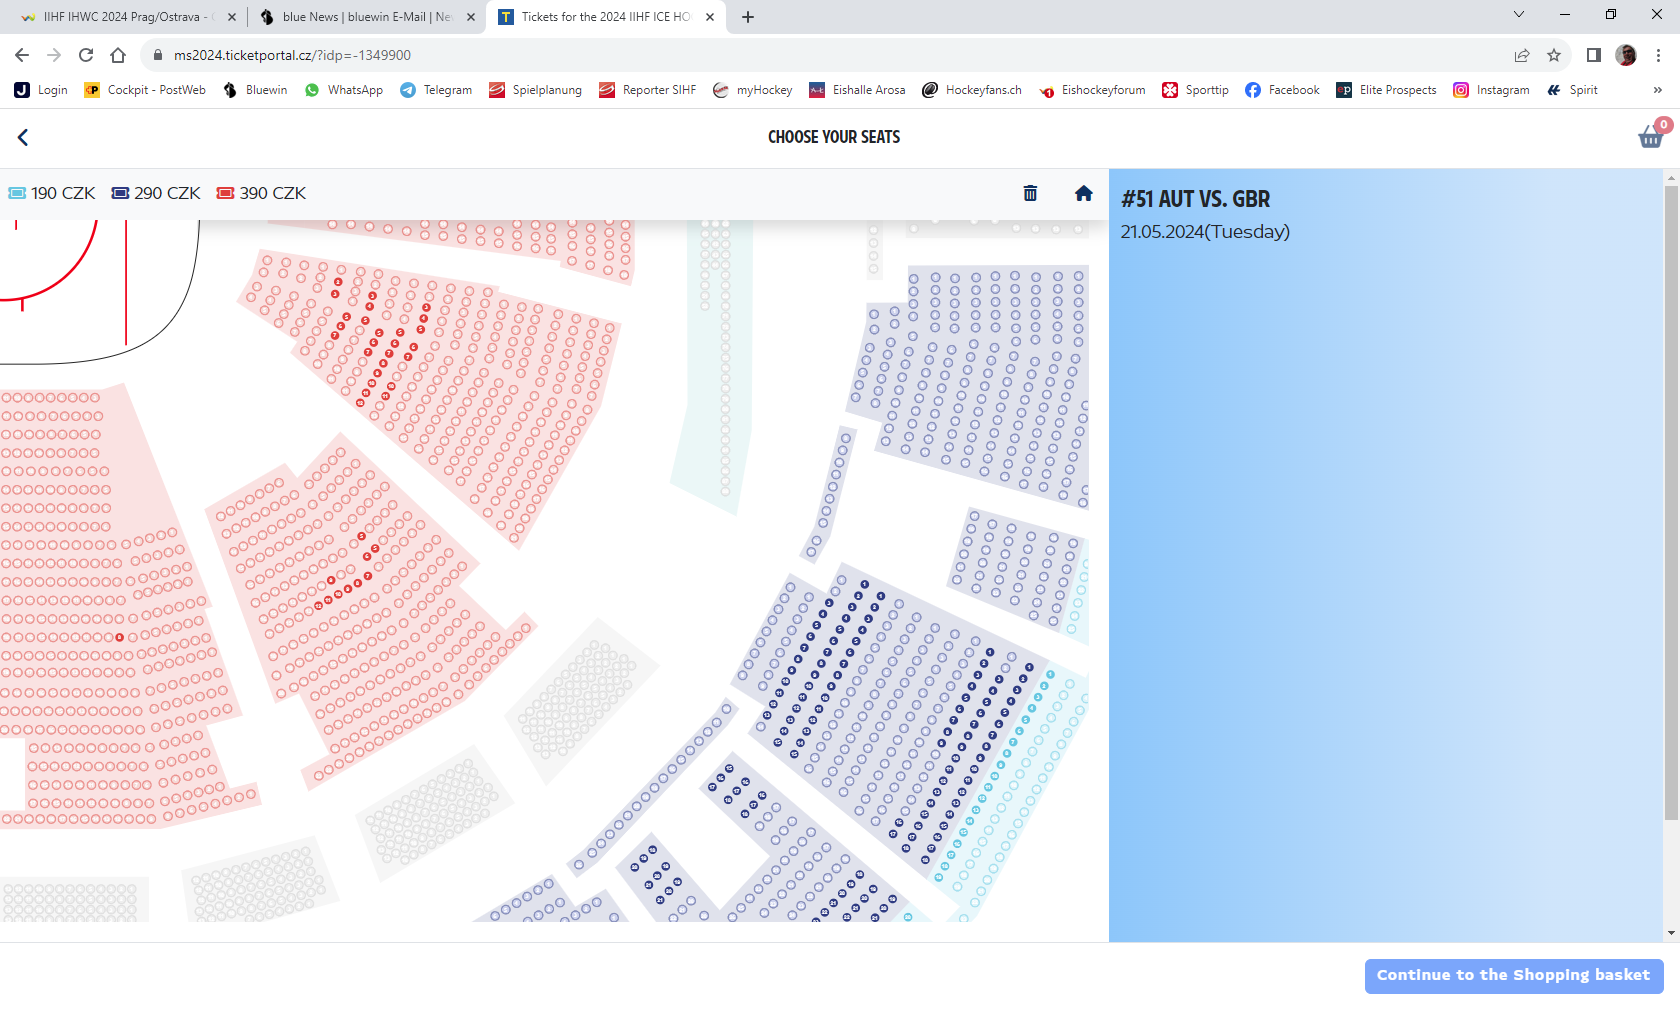Switch to the IIHF IHWC 2024 Prag/Ostrava tab
Viewport: 1680px width, 1010px height.
[120, 17]
